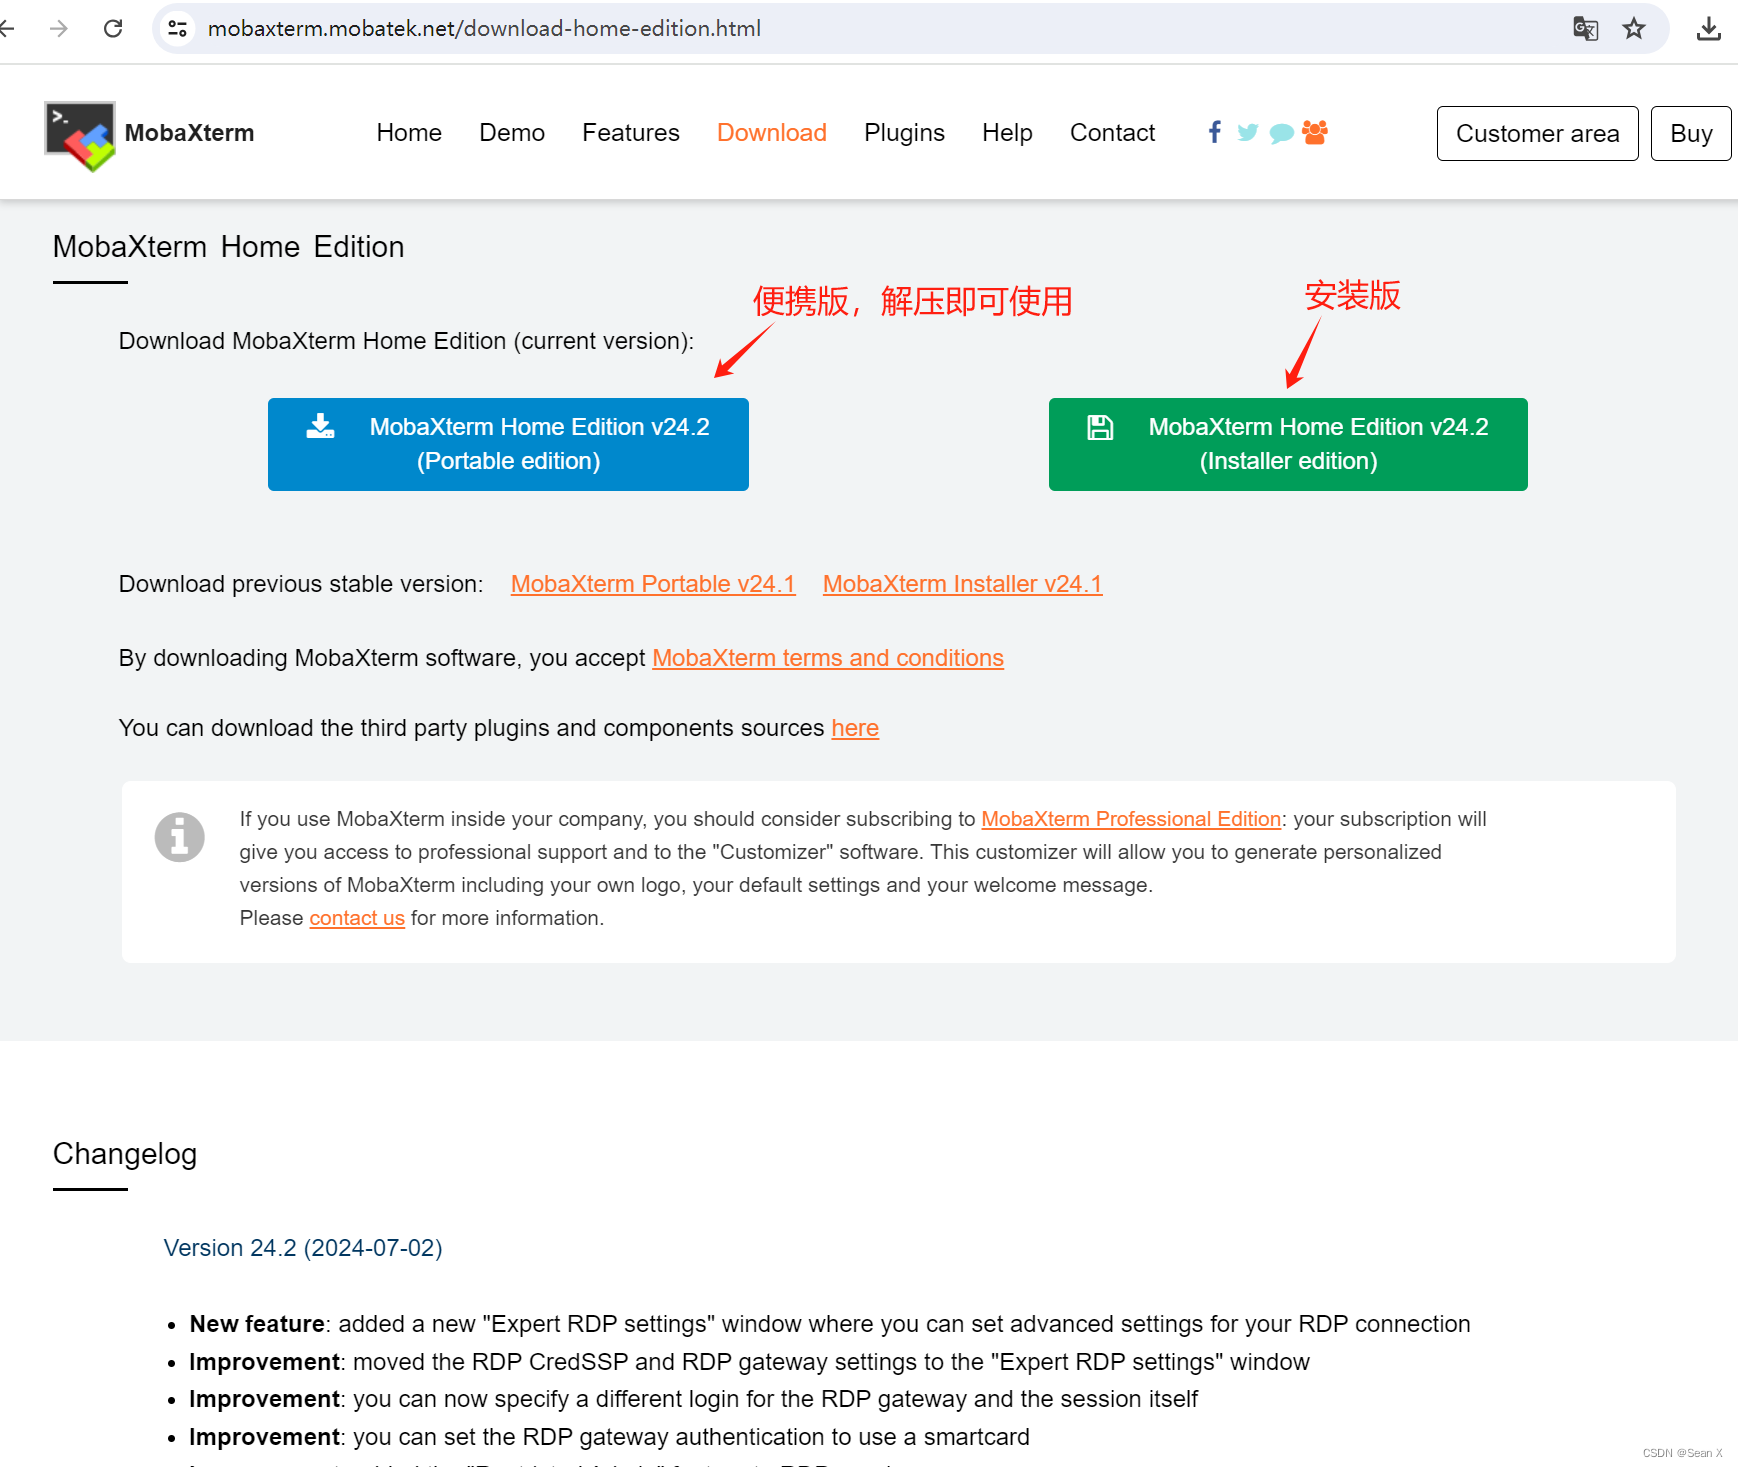Select the Download menu item
This screenshot has height=1467, width=1738.
click(772, 133)
